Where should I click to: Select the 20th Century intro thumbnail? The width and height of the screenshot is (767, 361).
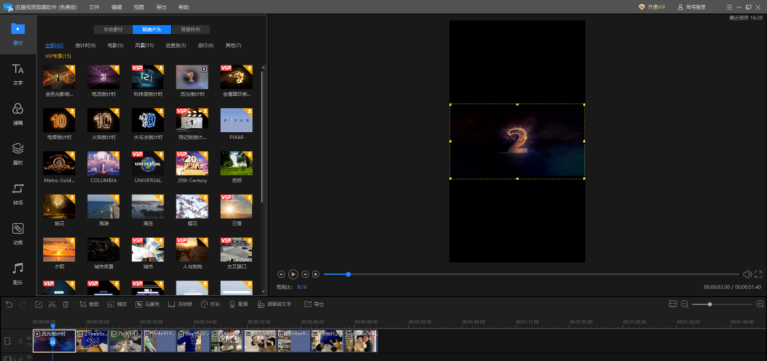click(192, 163)
